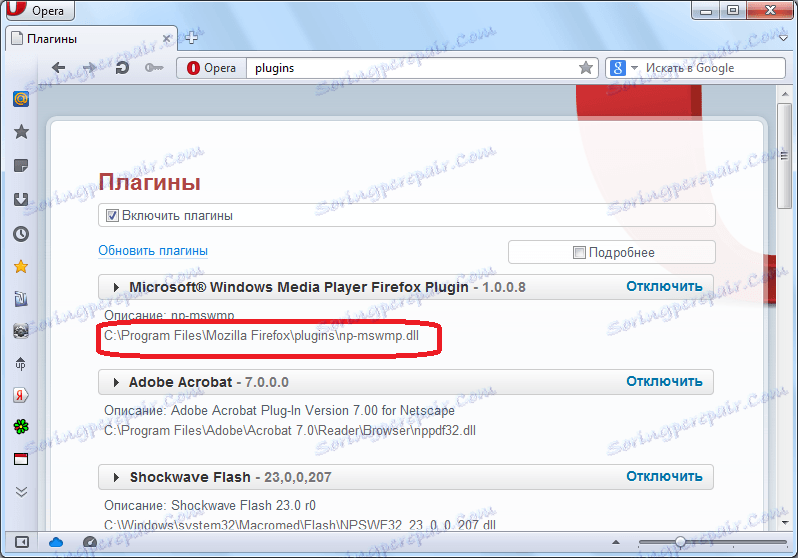Click the Shockwave Flash 23.0 r0 description
The height and width of the screenshot is (558, 798).
pyautogui.click(x=243, y=506)
